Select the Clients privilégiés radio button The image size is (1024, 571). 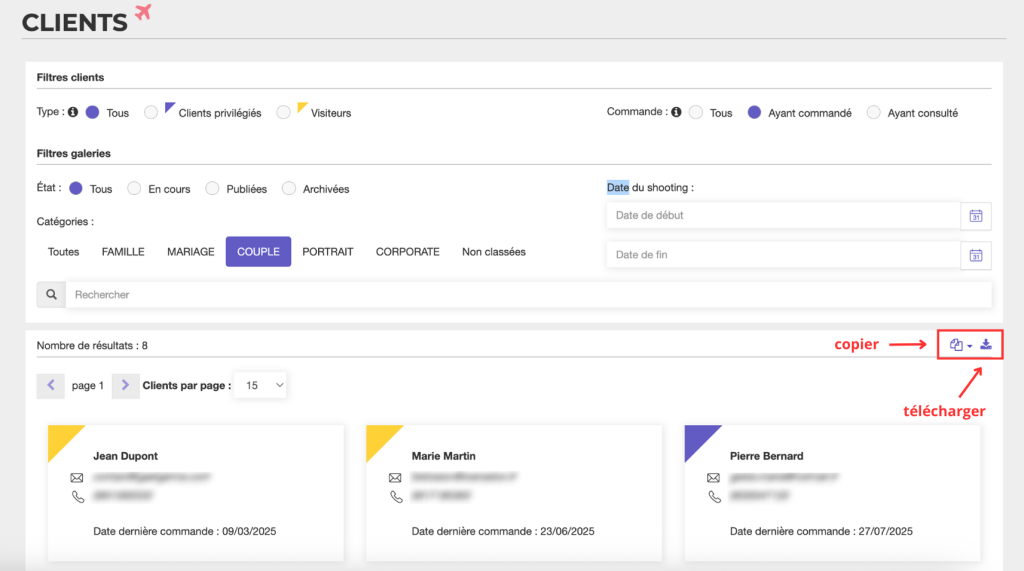coord(151,112)
